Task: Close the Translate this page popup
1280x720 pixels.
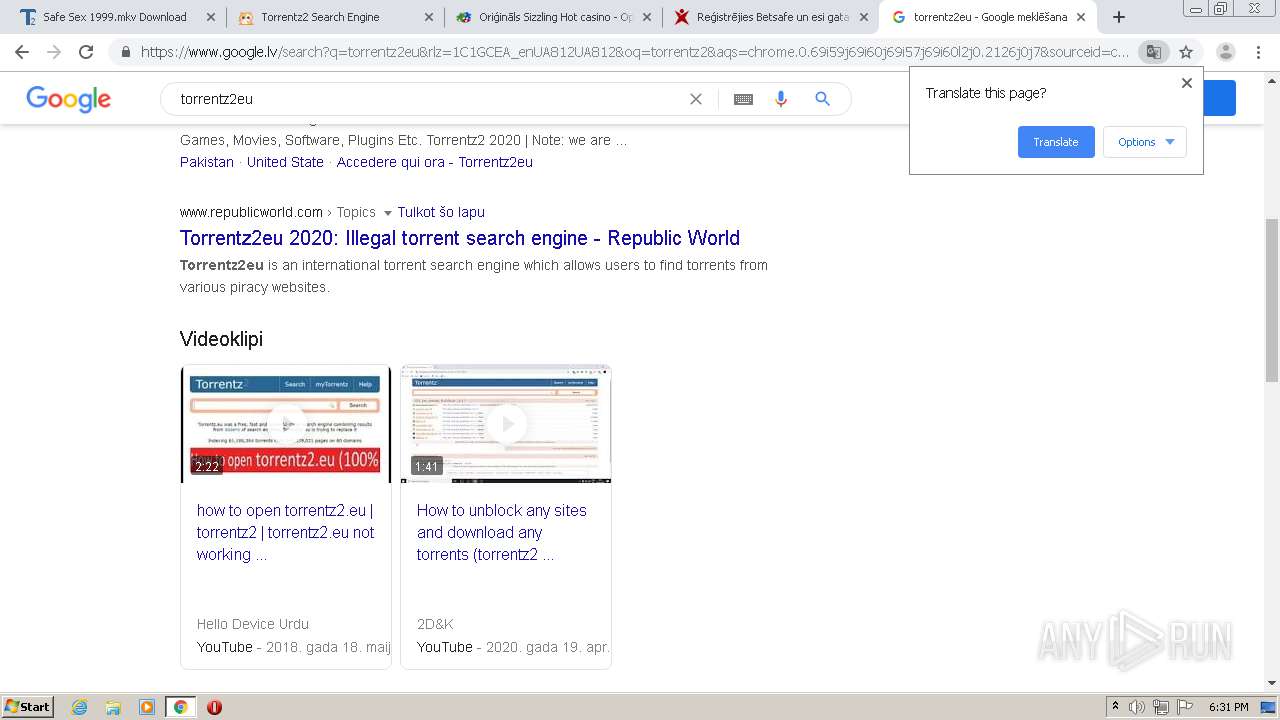Action: coord(1187,83)
